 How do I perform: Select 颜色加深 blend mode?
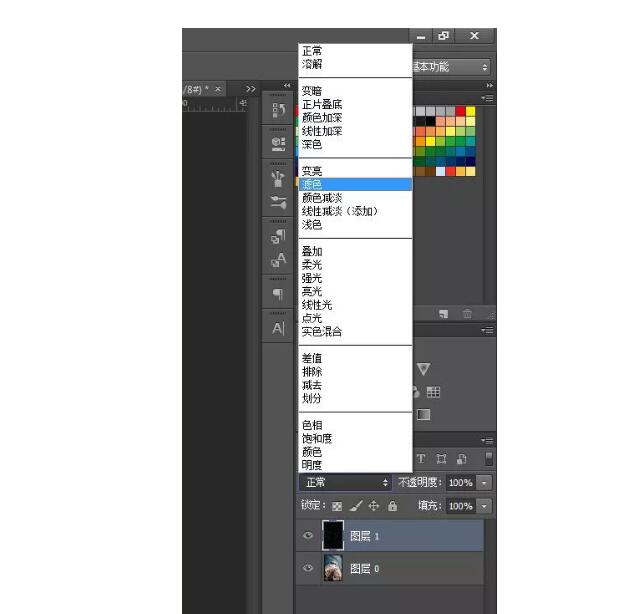point(322,118)
